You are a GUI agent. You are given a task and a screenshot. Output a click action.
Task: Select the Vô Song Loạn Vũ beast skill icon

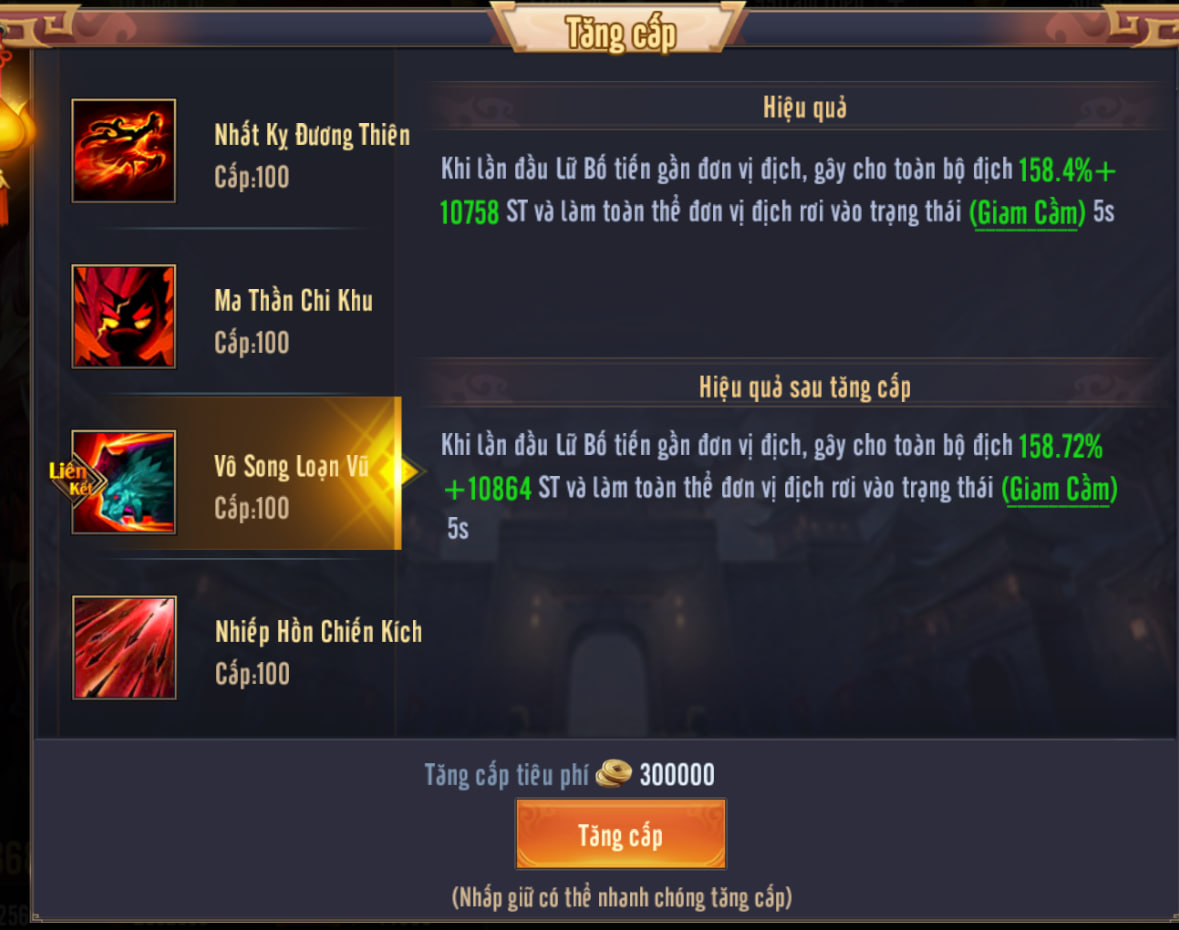coord(124,482)
